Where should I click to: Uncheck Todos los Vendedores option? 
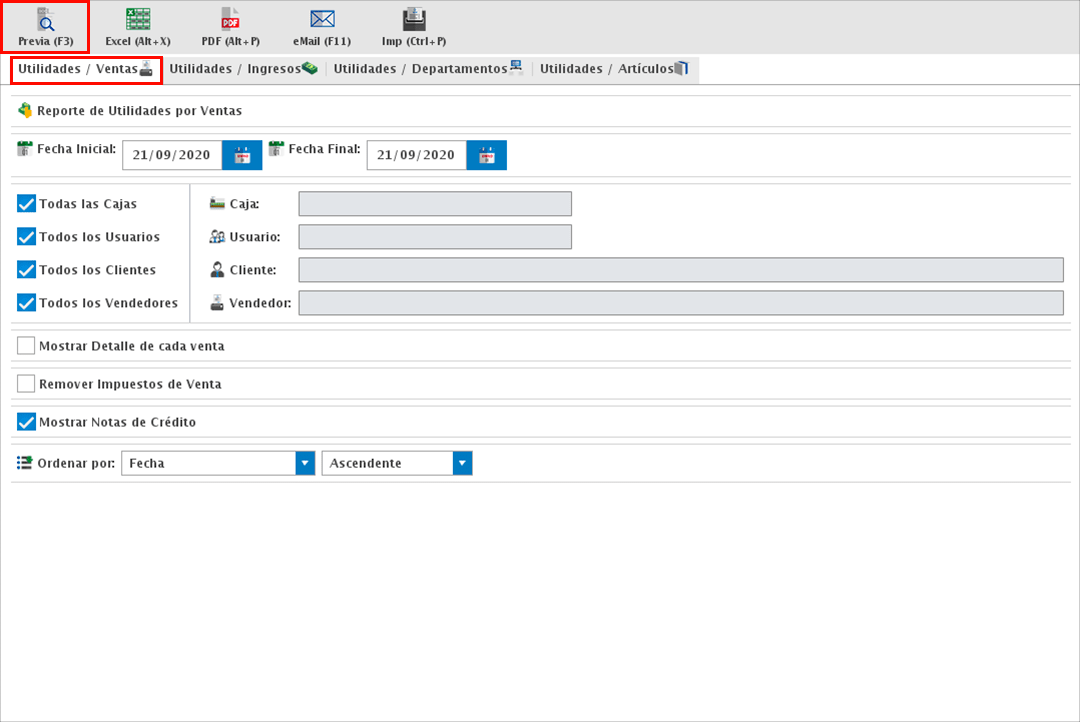(x=27, y=303)
